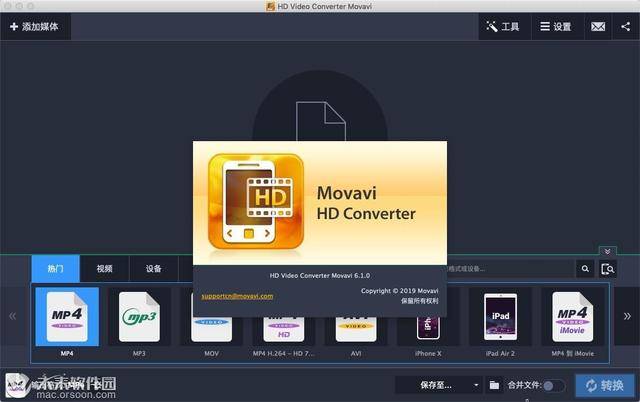Pick the iPad Air 2 device preset
Viewport: 640px width, 402px height.
(x=500, y=318)
